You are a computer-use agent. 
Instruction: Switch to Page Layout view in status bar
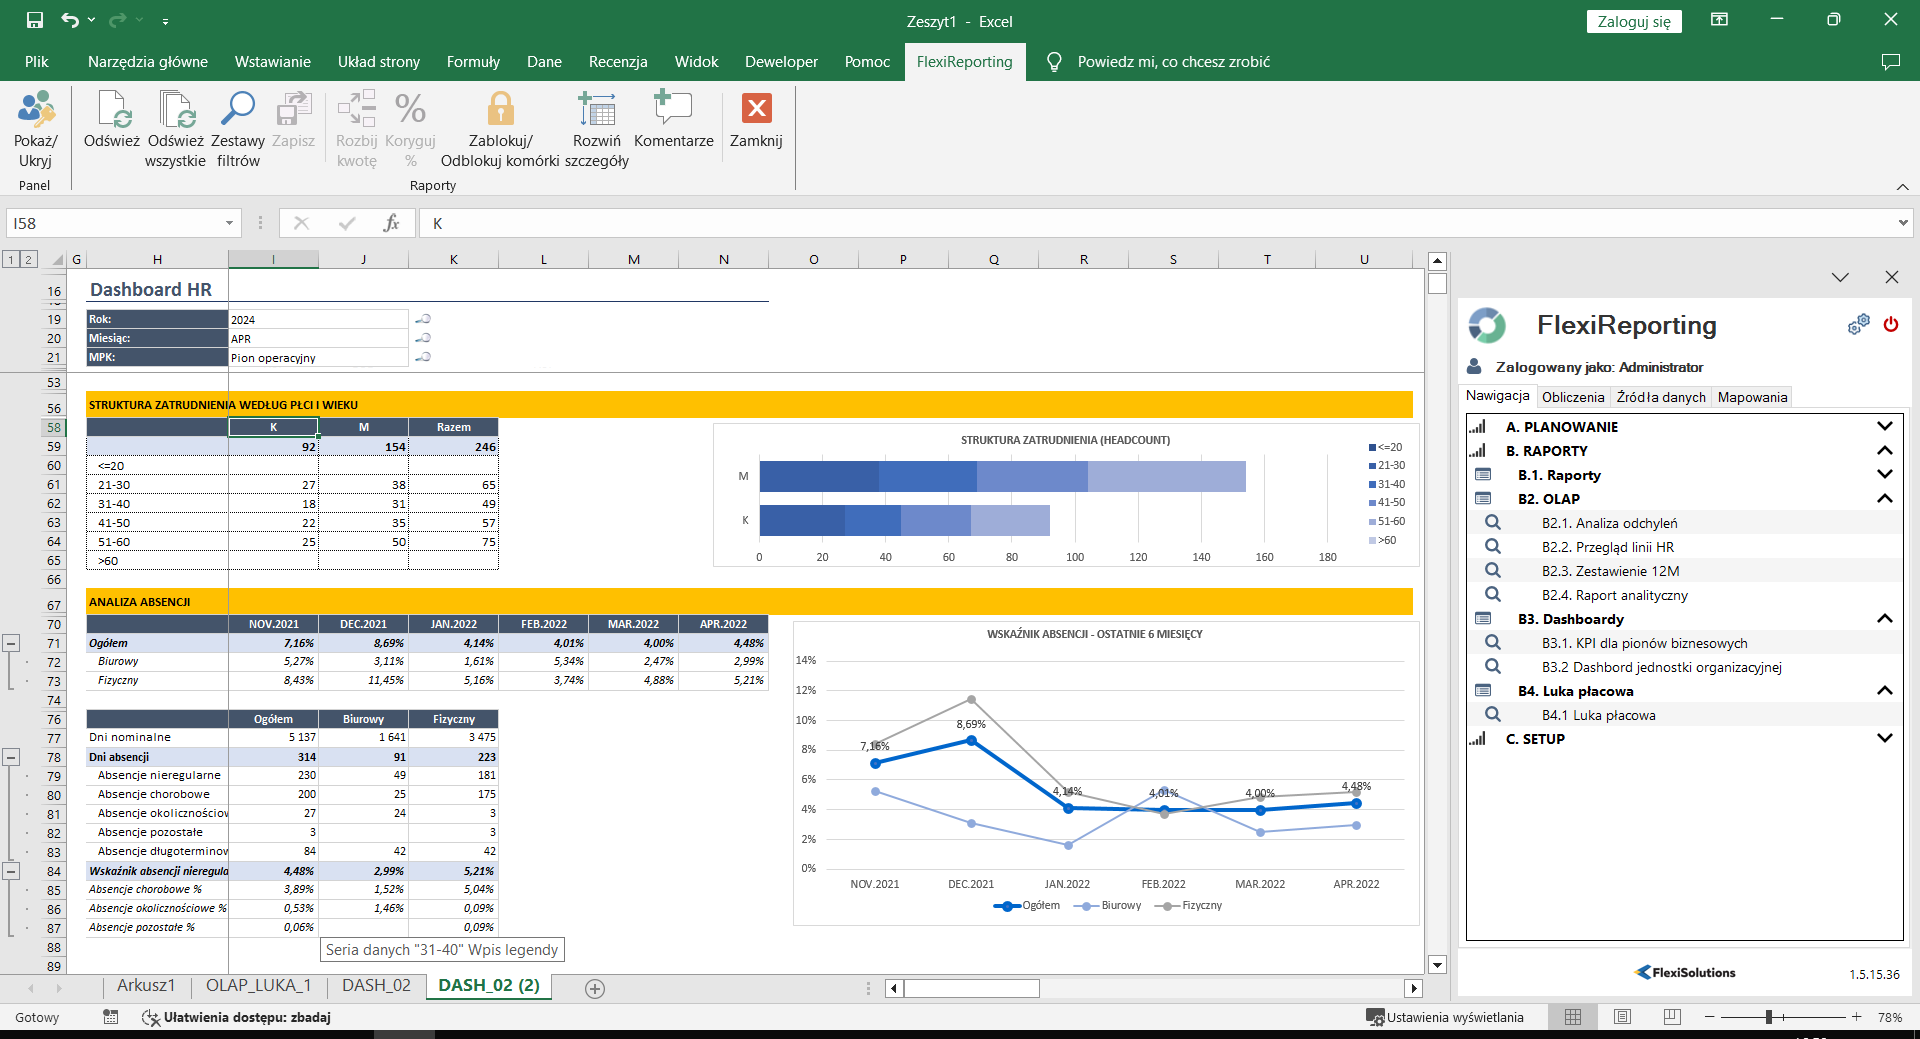click(1622, 1017)
